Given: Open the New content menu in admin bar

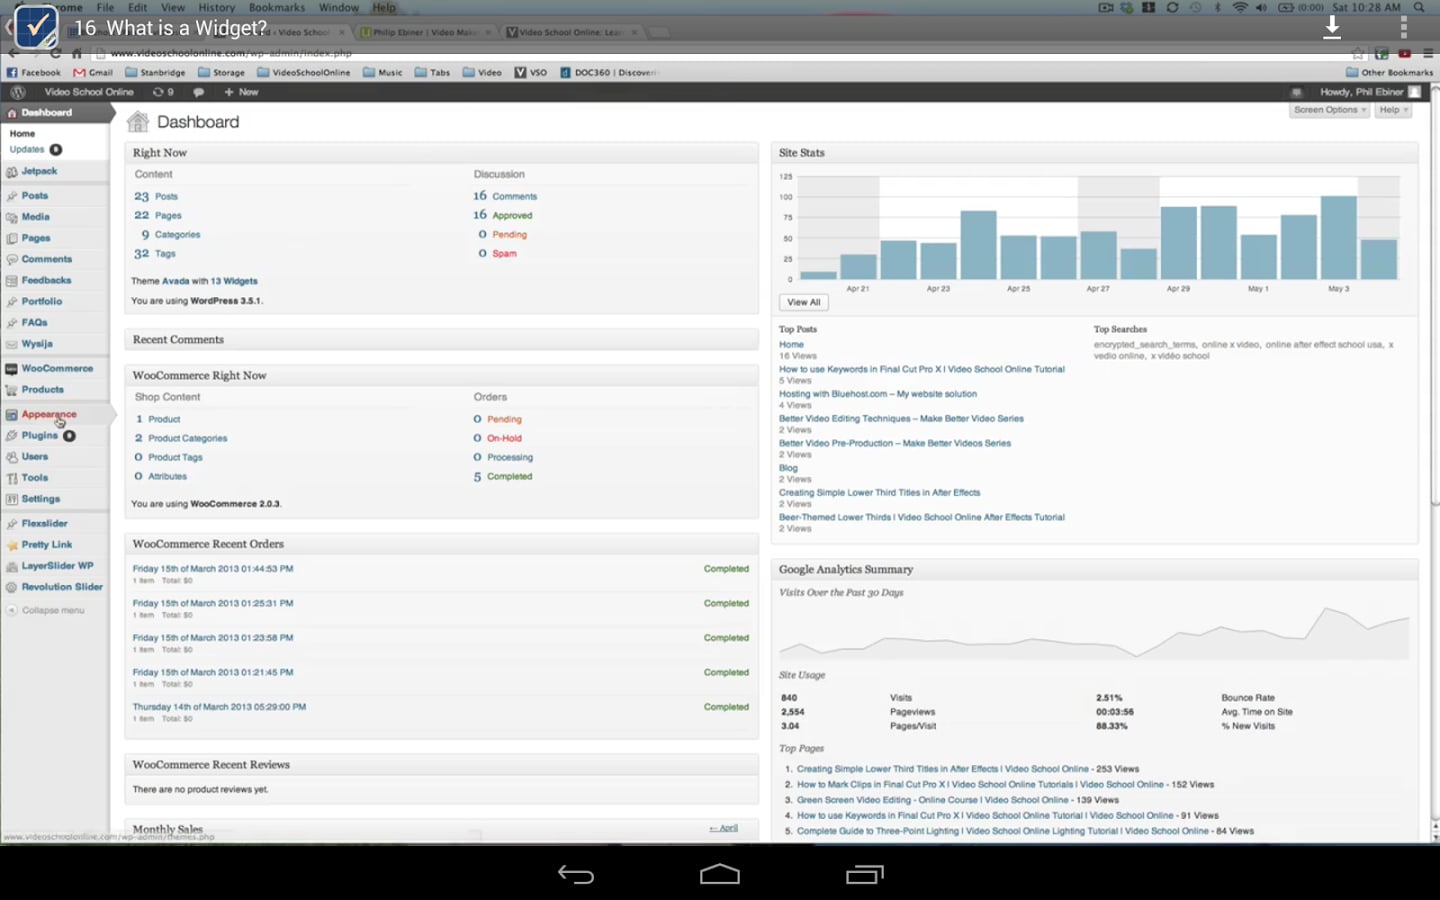Looking at the screenshot, I should 241,92.
